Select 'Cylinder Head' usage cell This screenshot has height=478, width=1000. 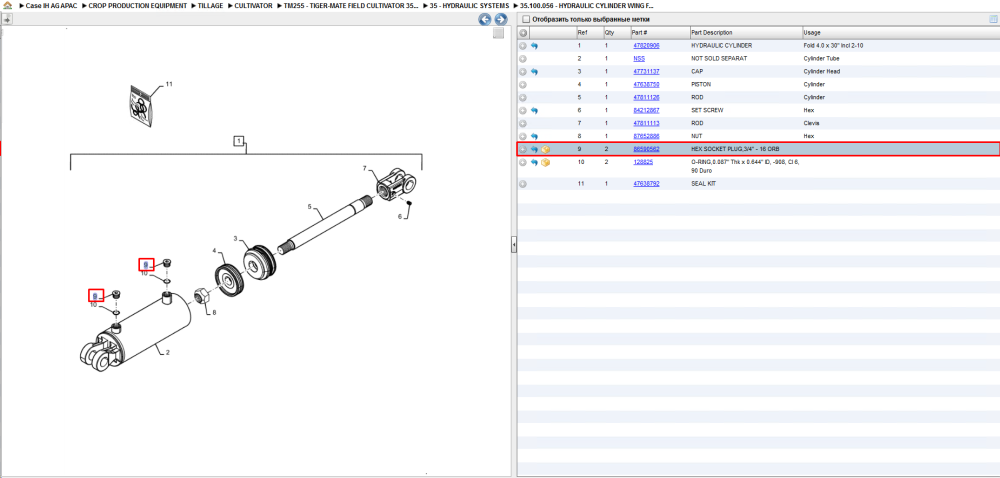click(822, 72)
